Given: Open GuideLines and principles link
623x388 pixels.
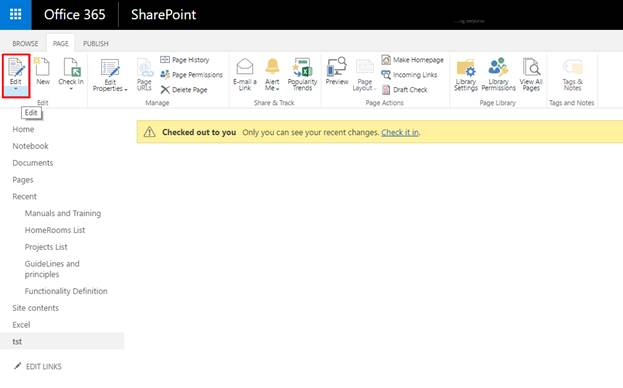Looking at the screenshot, I should (52, 269).
